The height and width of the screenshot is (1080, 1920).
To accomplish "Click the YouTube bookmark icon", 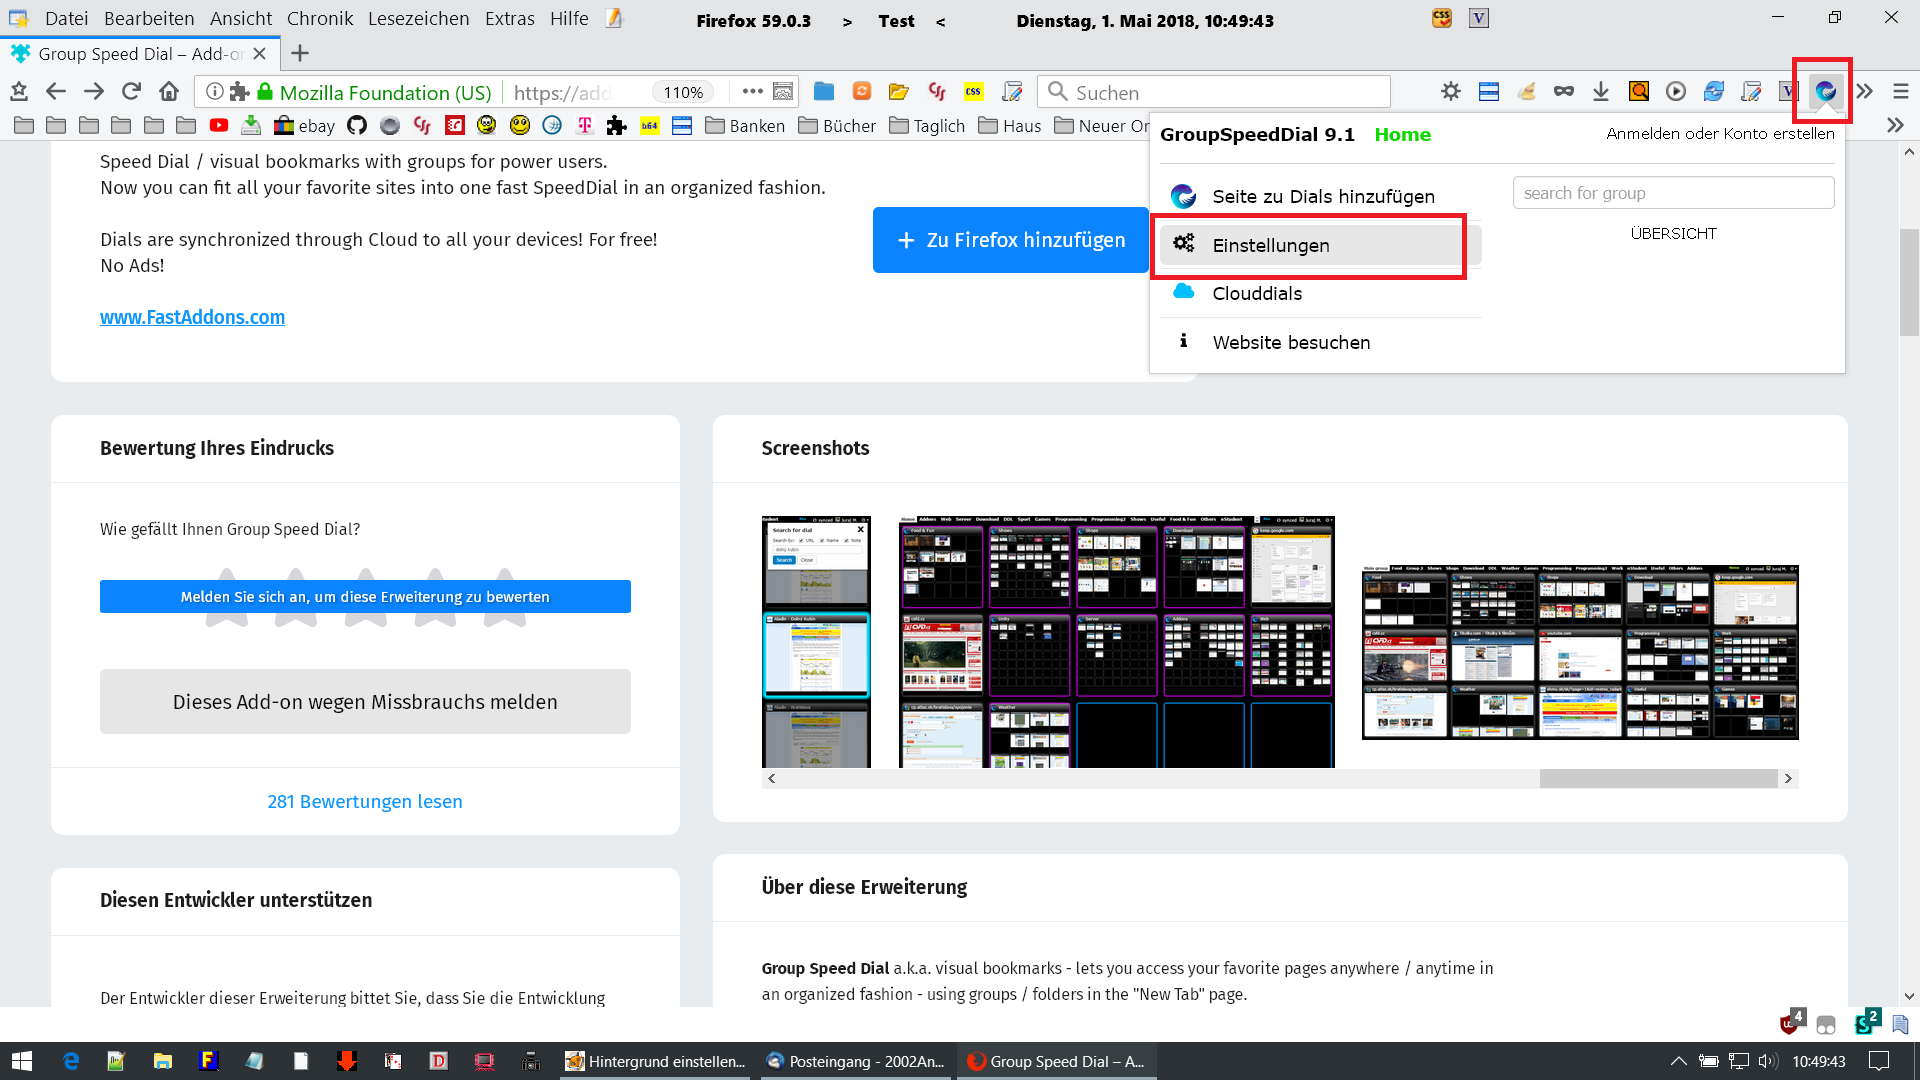I will [219, 126].
